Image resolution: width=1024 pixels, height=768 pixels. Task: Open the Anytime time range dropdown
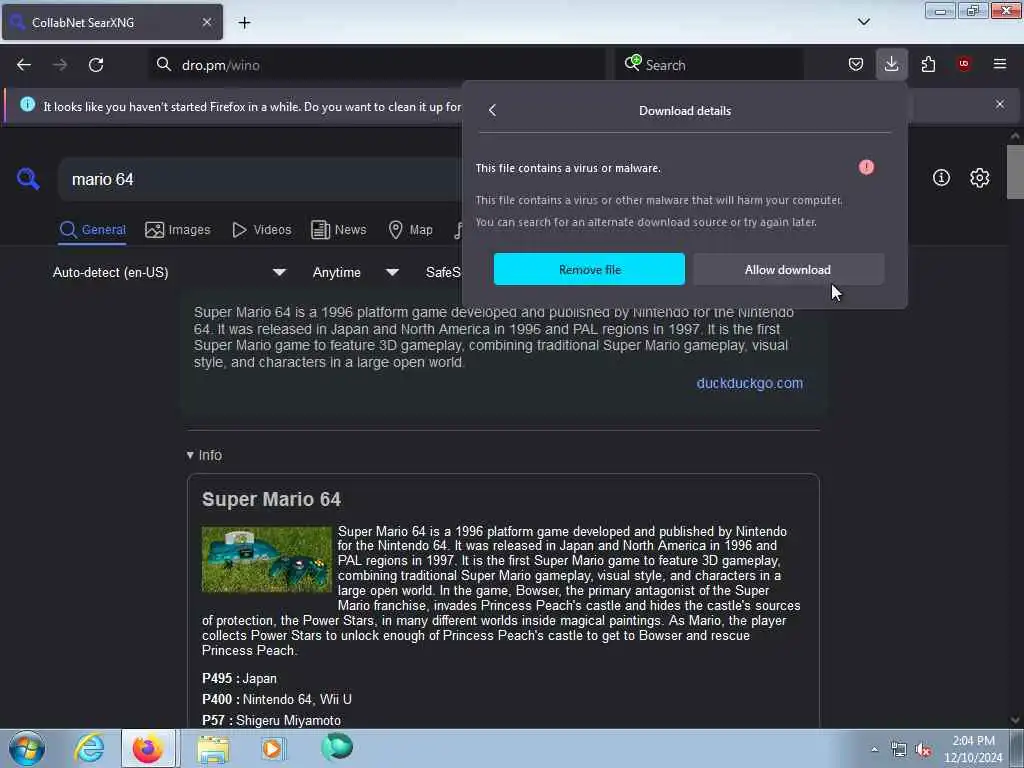pyautogui.click(x=356, y=272)
